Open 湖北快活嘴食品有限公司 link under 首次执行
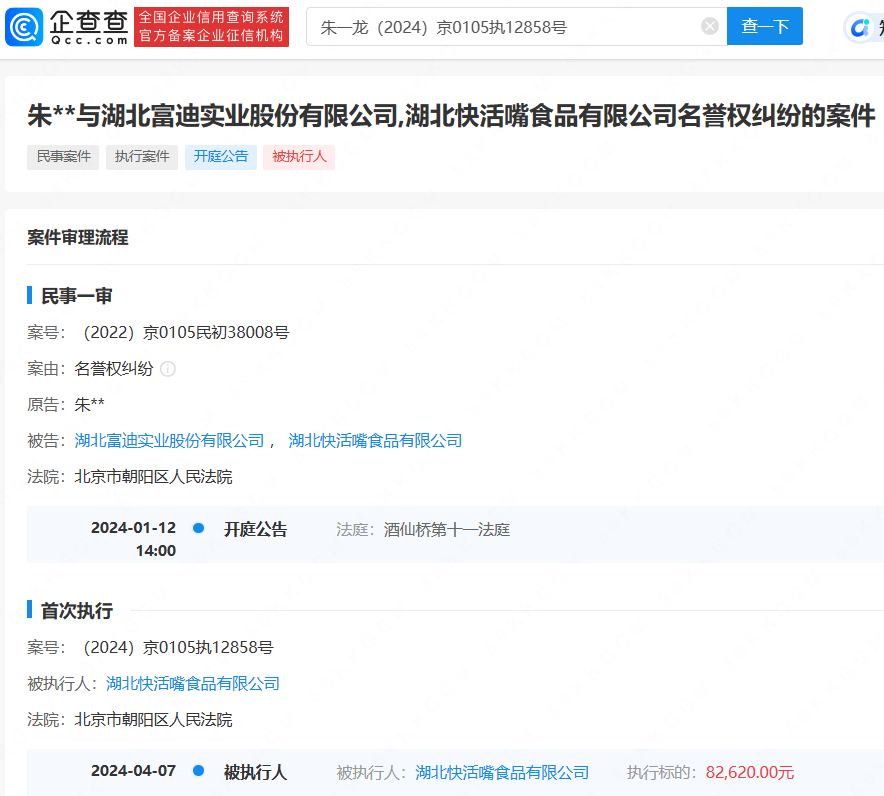884x796 pixels. 193,684
